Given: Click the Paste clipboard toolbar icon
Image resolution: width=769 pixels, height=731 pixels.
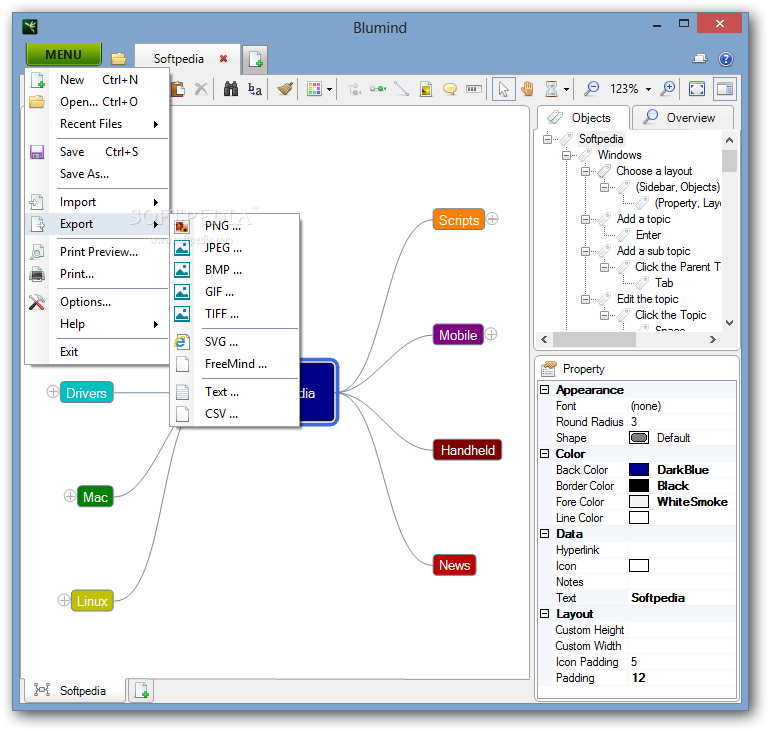Looking at the screenshot, I should pyautogui.click(x=178, y=89).
